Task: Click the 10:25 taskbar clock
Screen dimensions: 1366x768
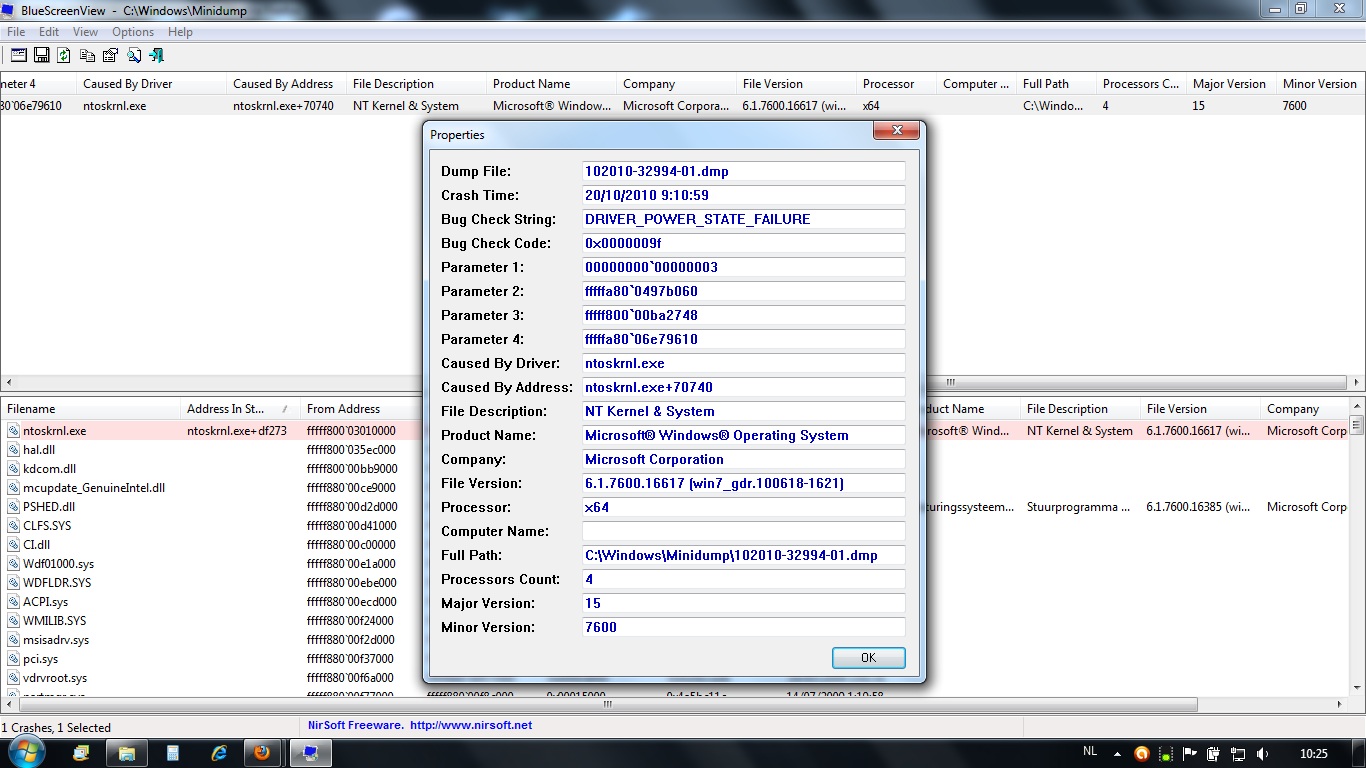Action: pyautogui.click(x=1314, y=753)
